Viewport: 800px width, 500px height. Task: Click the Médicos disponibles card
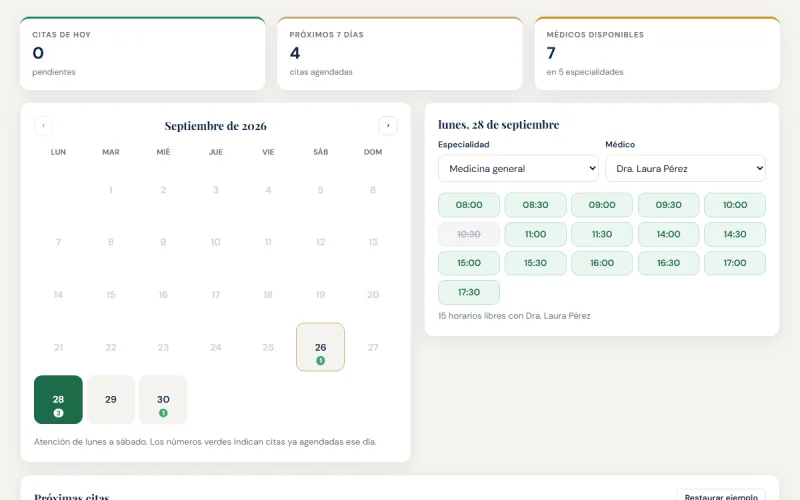pos(657,54)
